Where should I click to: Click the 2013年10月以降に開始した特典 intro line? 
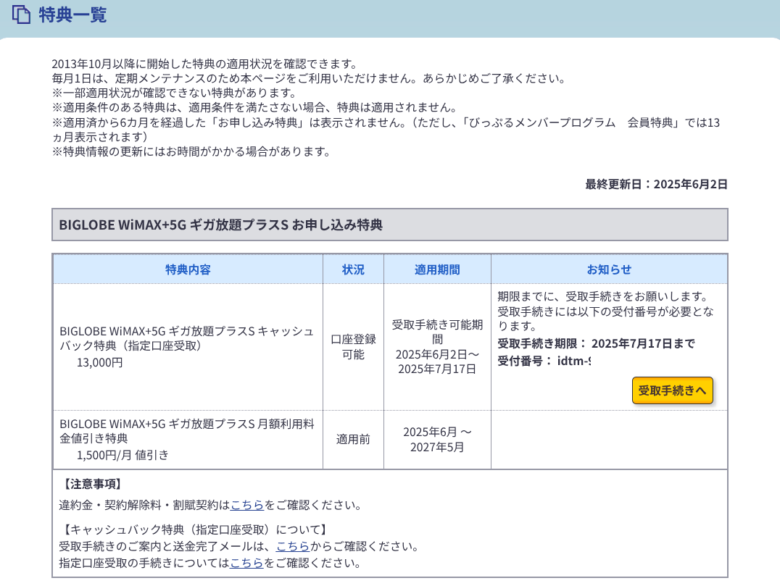(205, 64)
